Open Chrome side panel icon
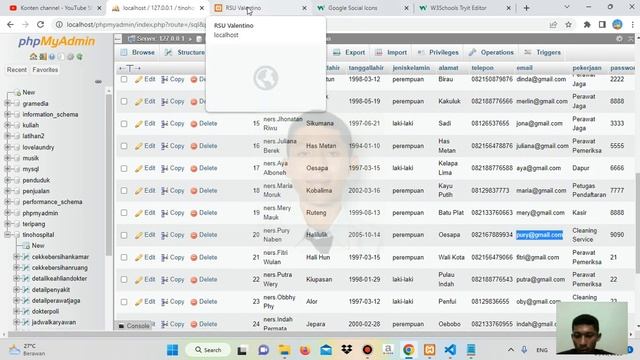 (602, 24)
